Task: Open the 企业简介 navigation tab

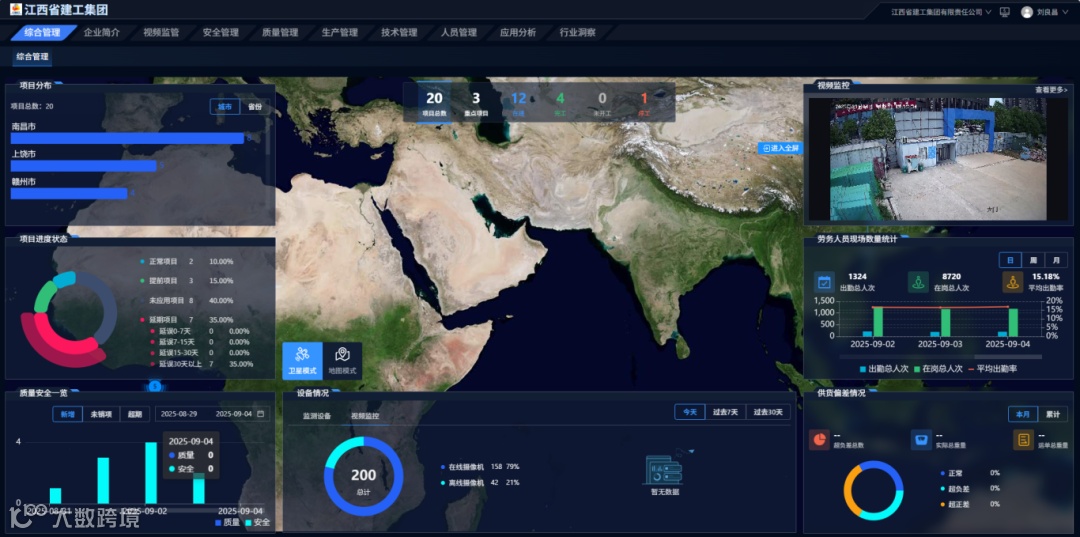Action: (x=101, y=32)
